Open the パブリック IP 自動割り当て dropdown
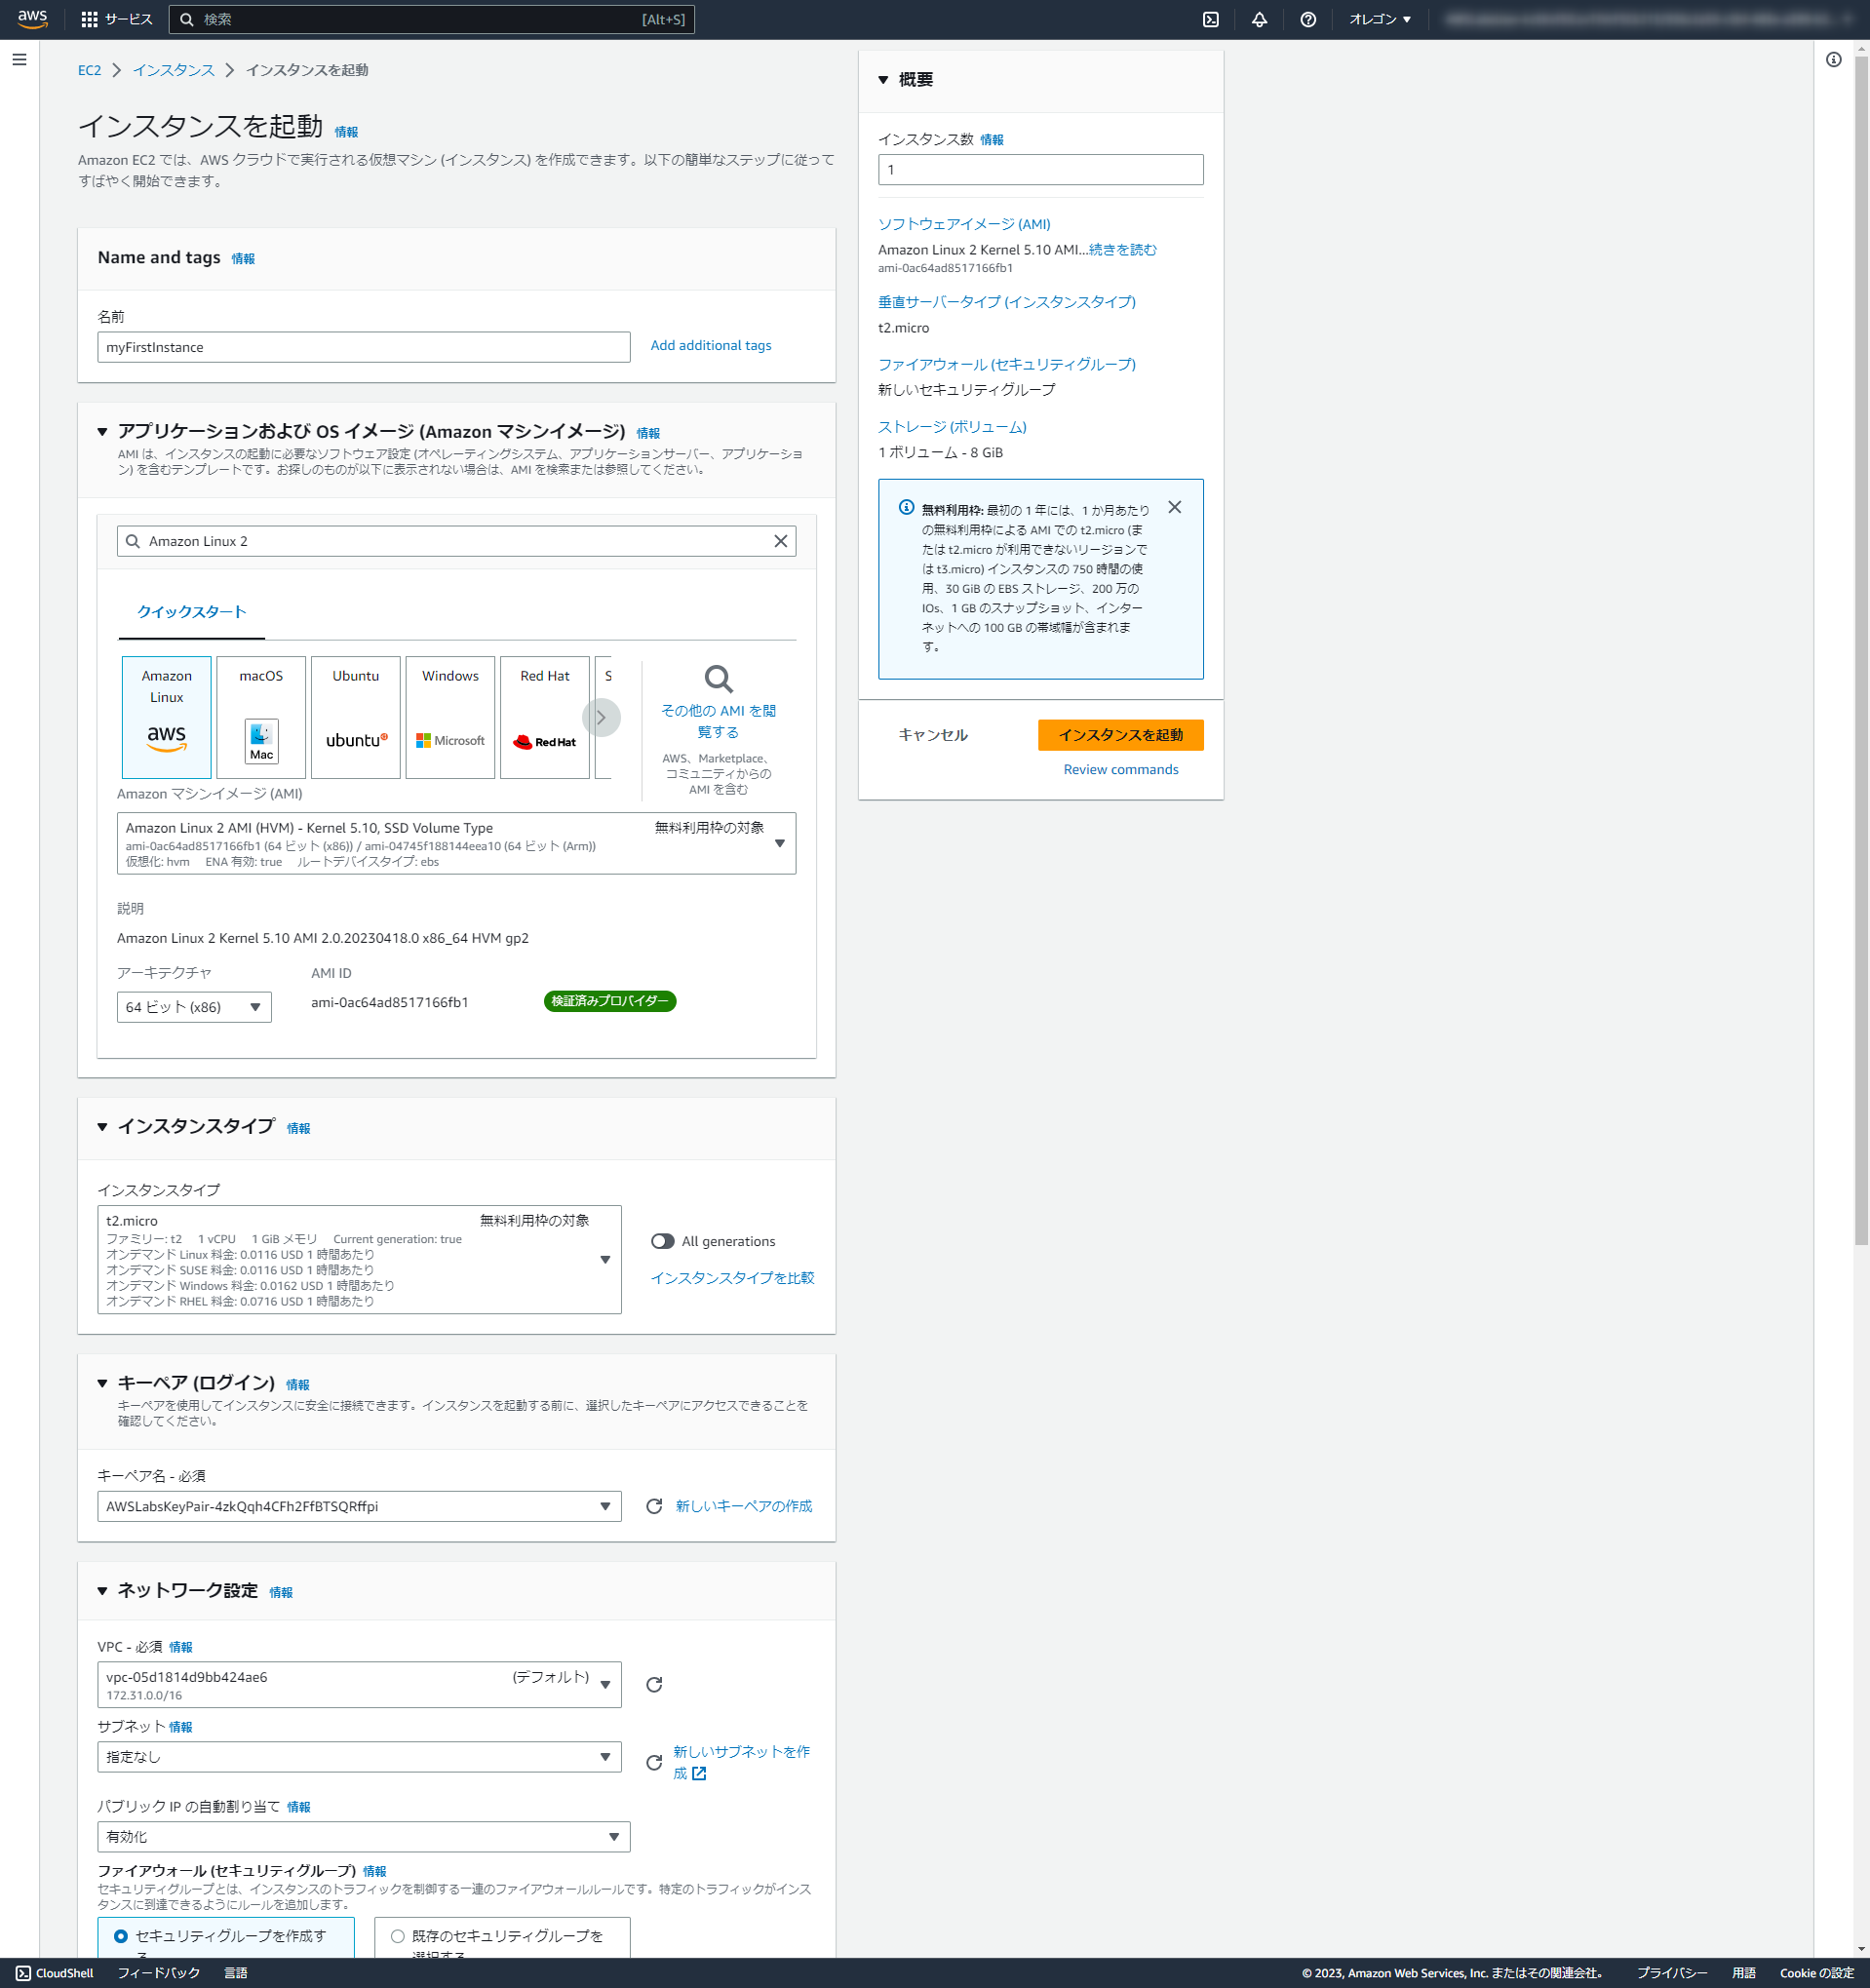This screenshot has height=1988, width=1870. click(615, 1836)
